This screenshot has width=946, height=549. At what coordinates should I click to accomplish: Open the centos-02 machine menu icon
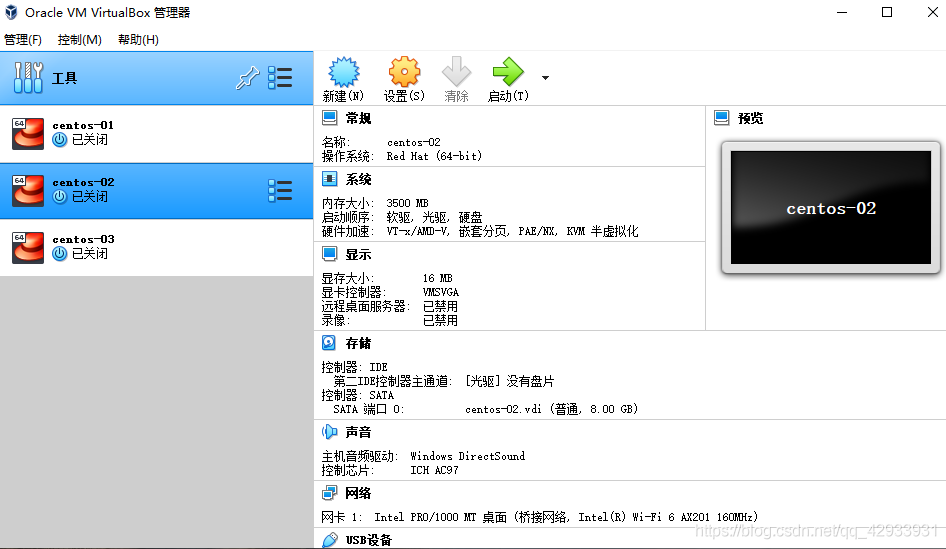[280, 191]
